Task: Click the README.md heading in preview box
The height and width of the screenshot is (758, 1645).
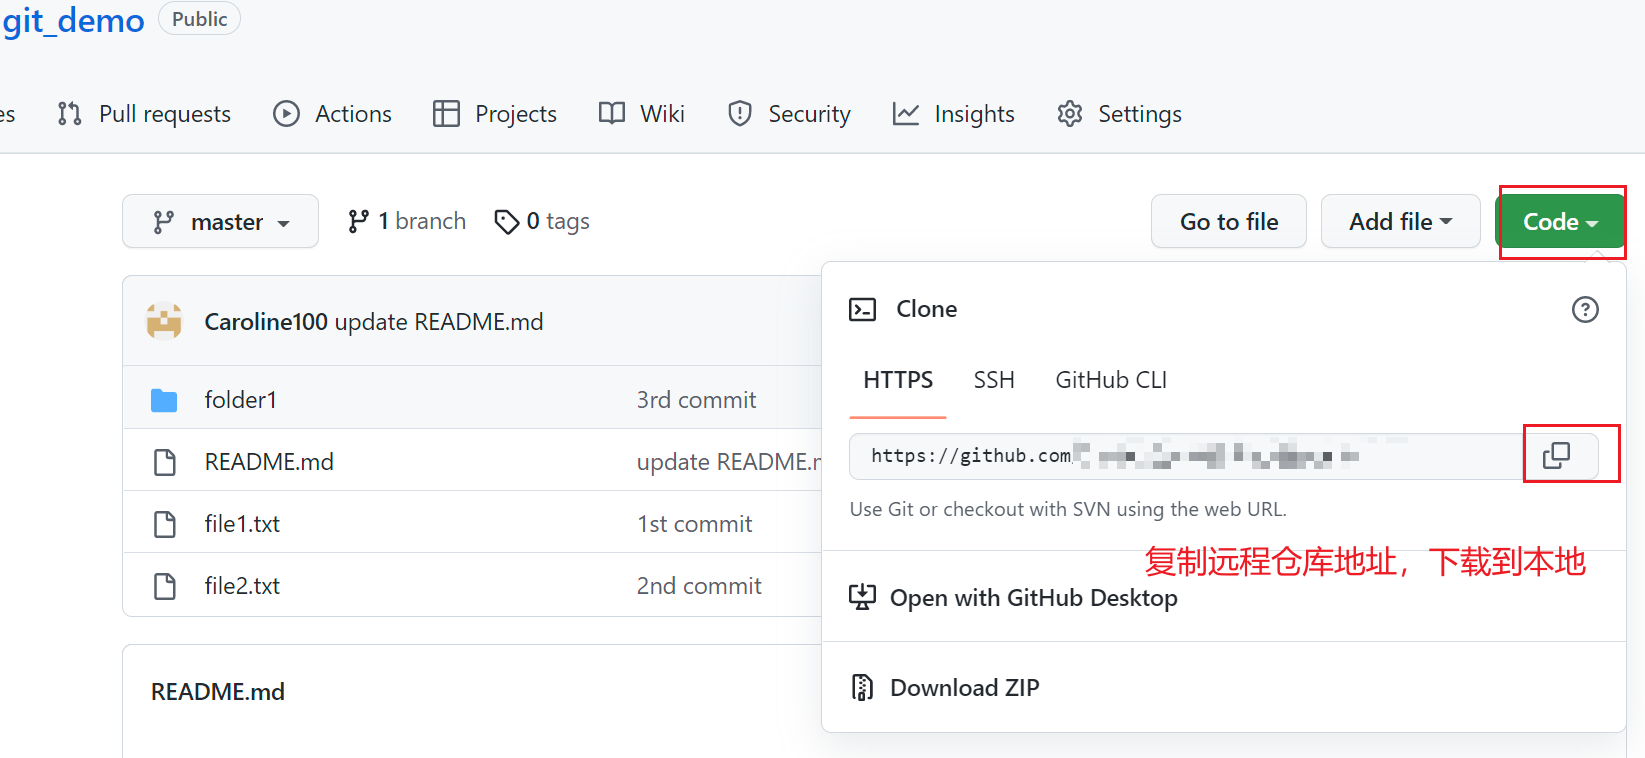Action: point(218,692)
